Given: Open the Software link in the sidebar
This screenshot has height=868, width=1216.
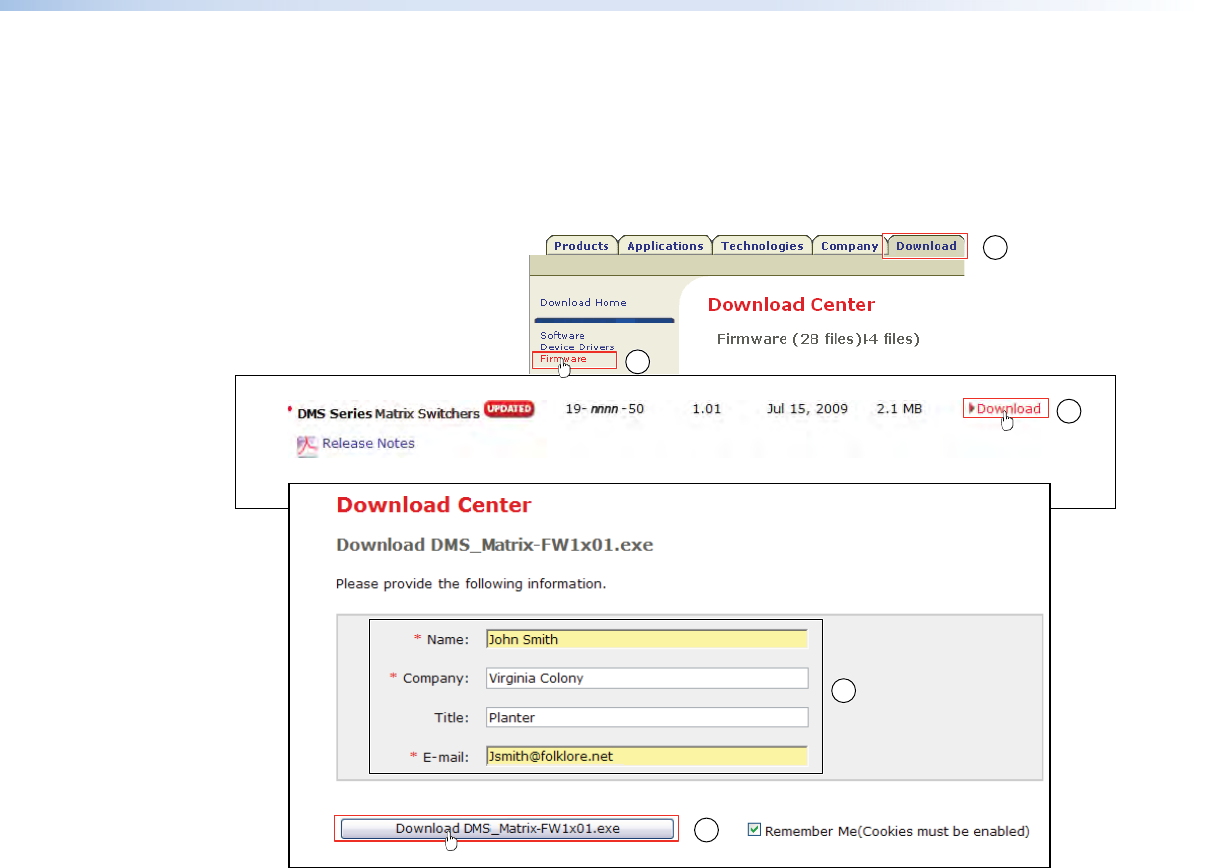Looking at the screenshot, I should [562, 336].
